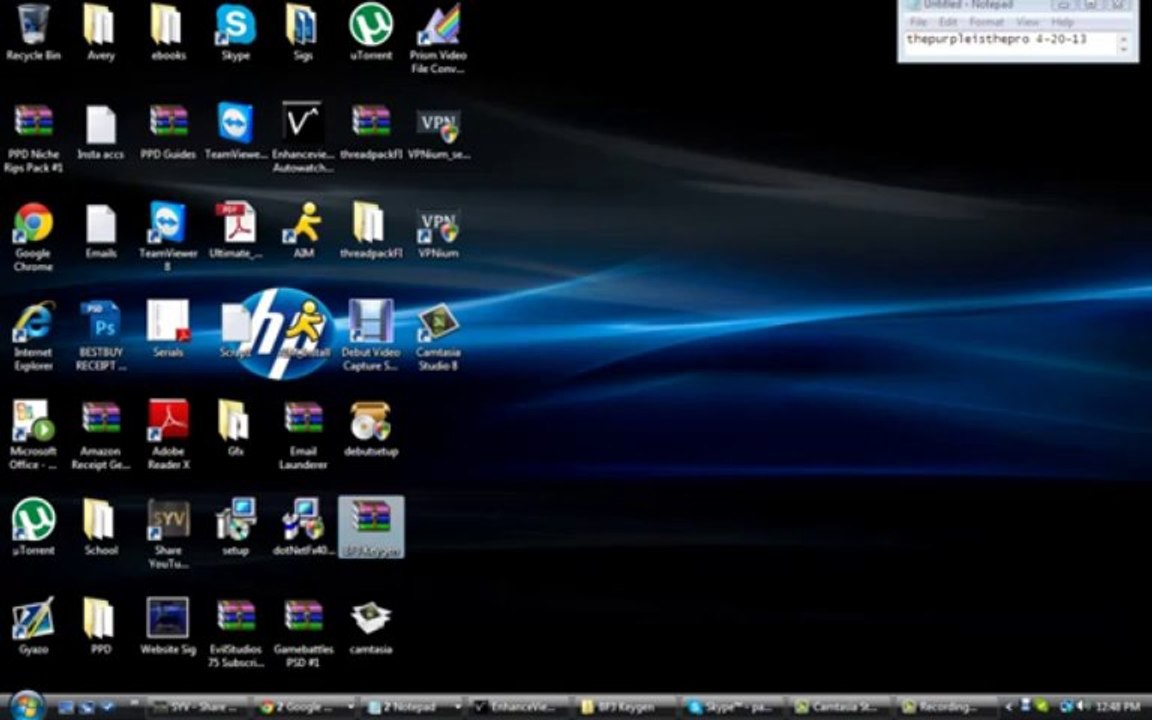Open the Format menu in Notepad
1152x720 pixels.
986,22
